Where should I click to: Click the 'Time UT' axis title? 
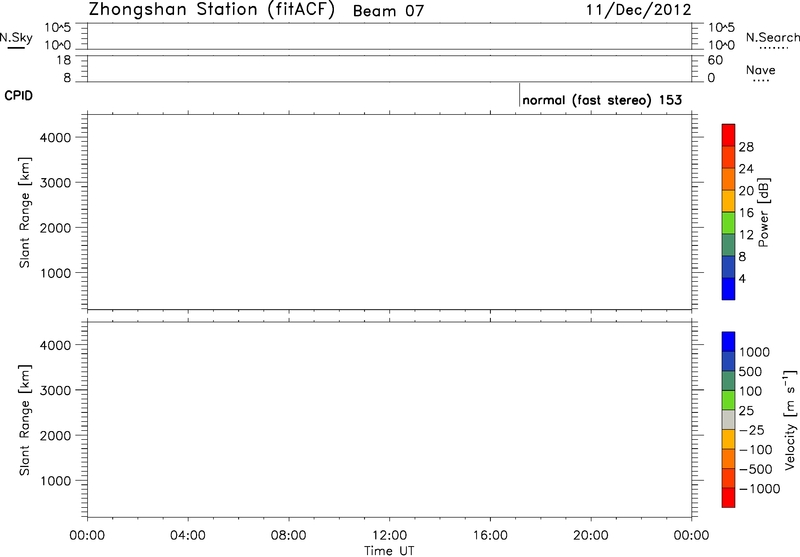point(389,550)
